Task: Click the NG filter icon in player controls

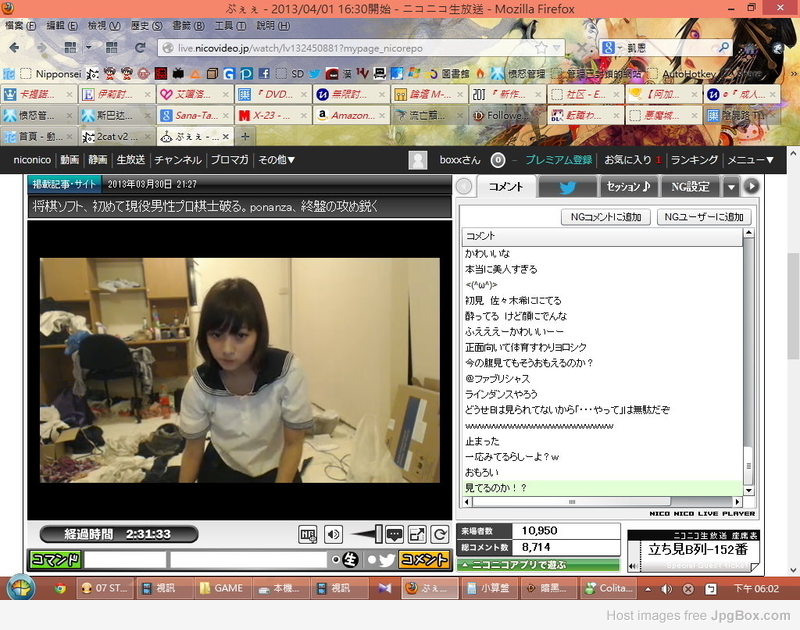Action: [308, 535]
